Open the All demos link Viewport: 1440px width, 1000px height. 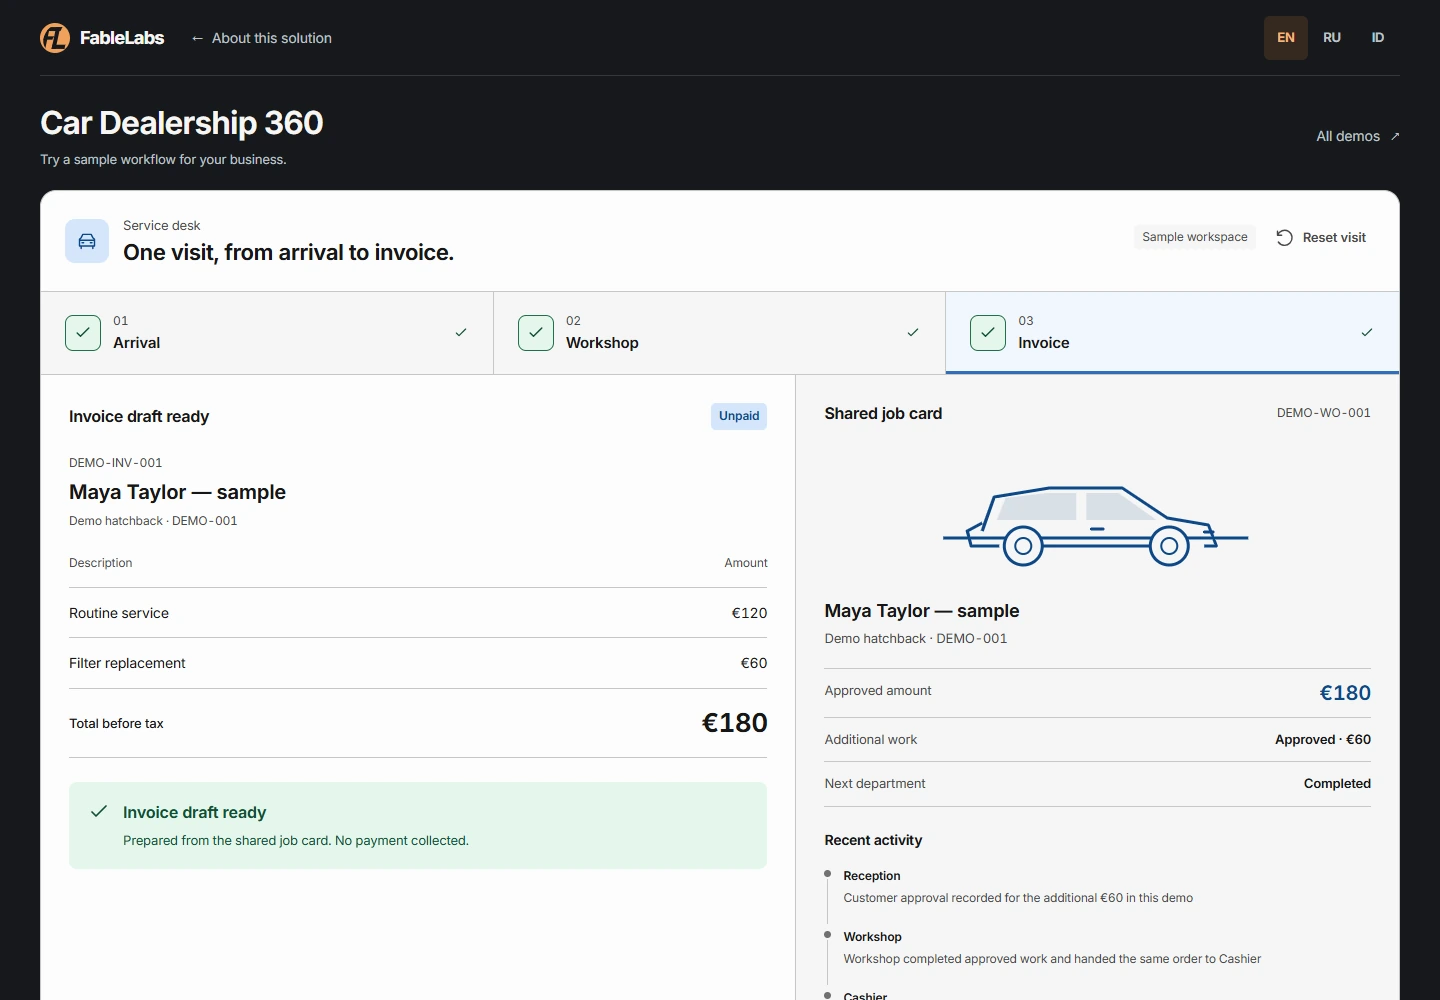coord(1358,136)
